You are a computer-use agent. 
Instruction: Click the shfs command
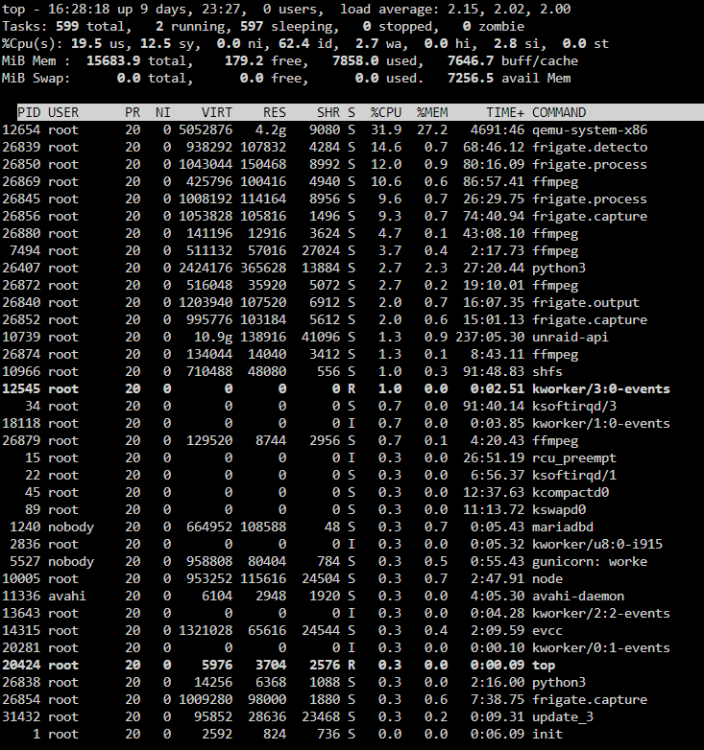coord(547,372)
